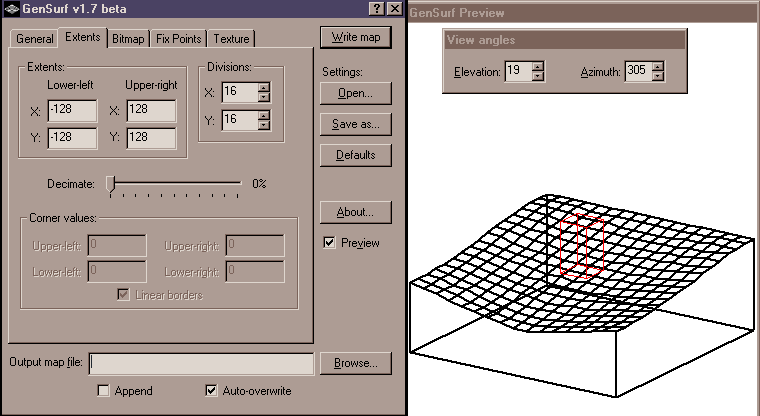Decrease Elevation with down arrow

coord(538,76)
